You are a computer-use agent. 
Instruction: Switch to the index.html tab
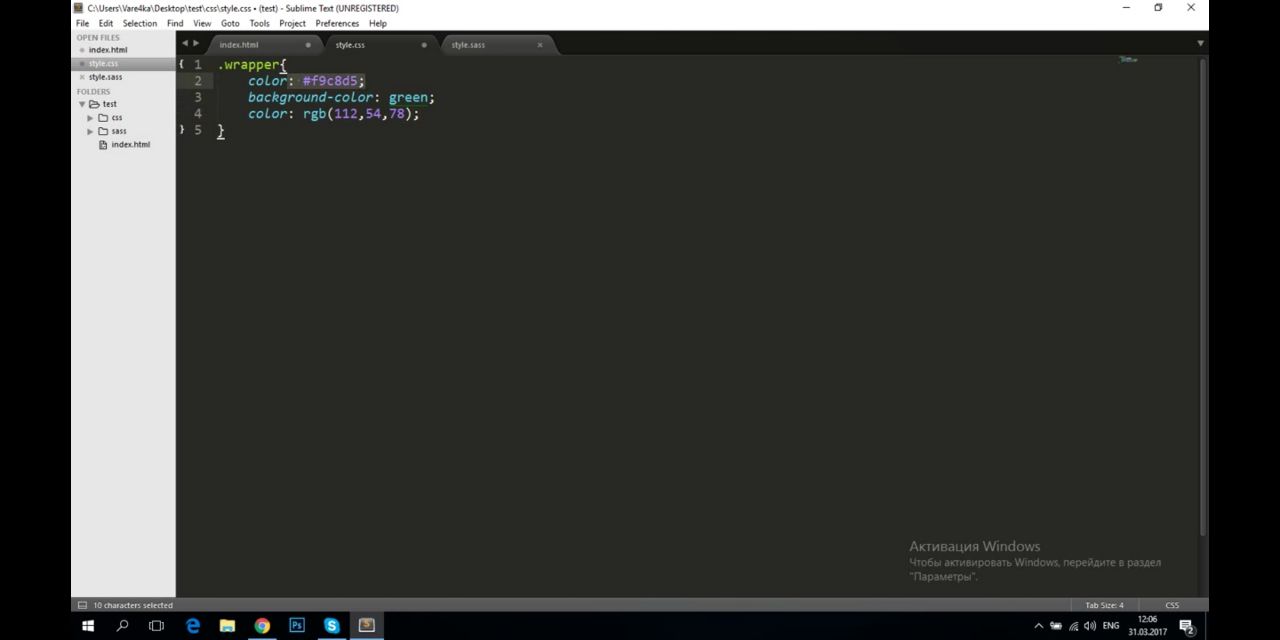tap(262, 45)
